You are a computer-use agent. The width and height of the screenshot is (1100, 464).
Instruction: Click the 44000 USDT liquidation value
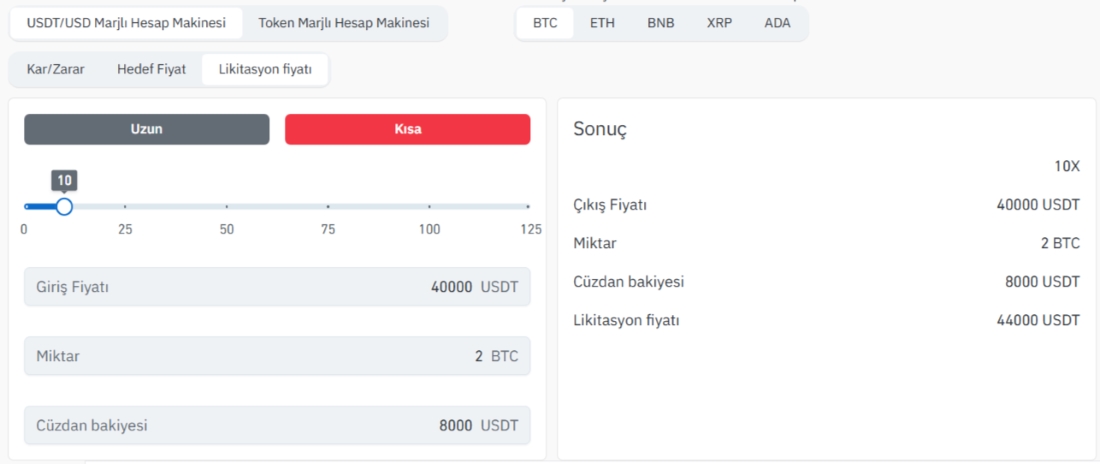click(x=1038, y=321)
